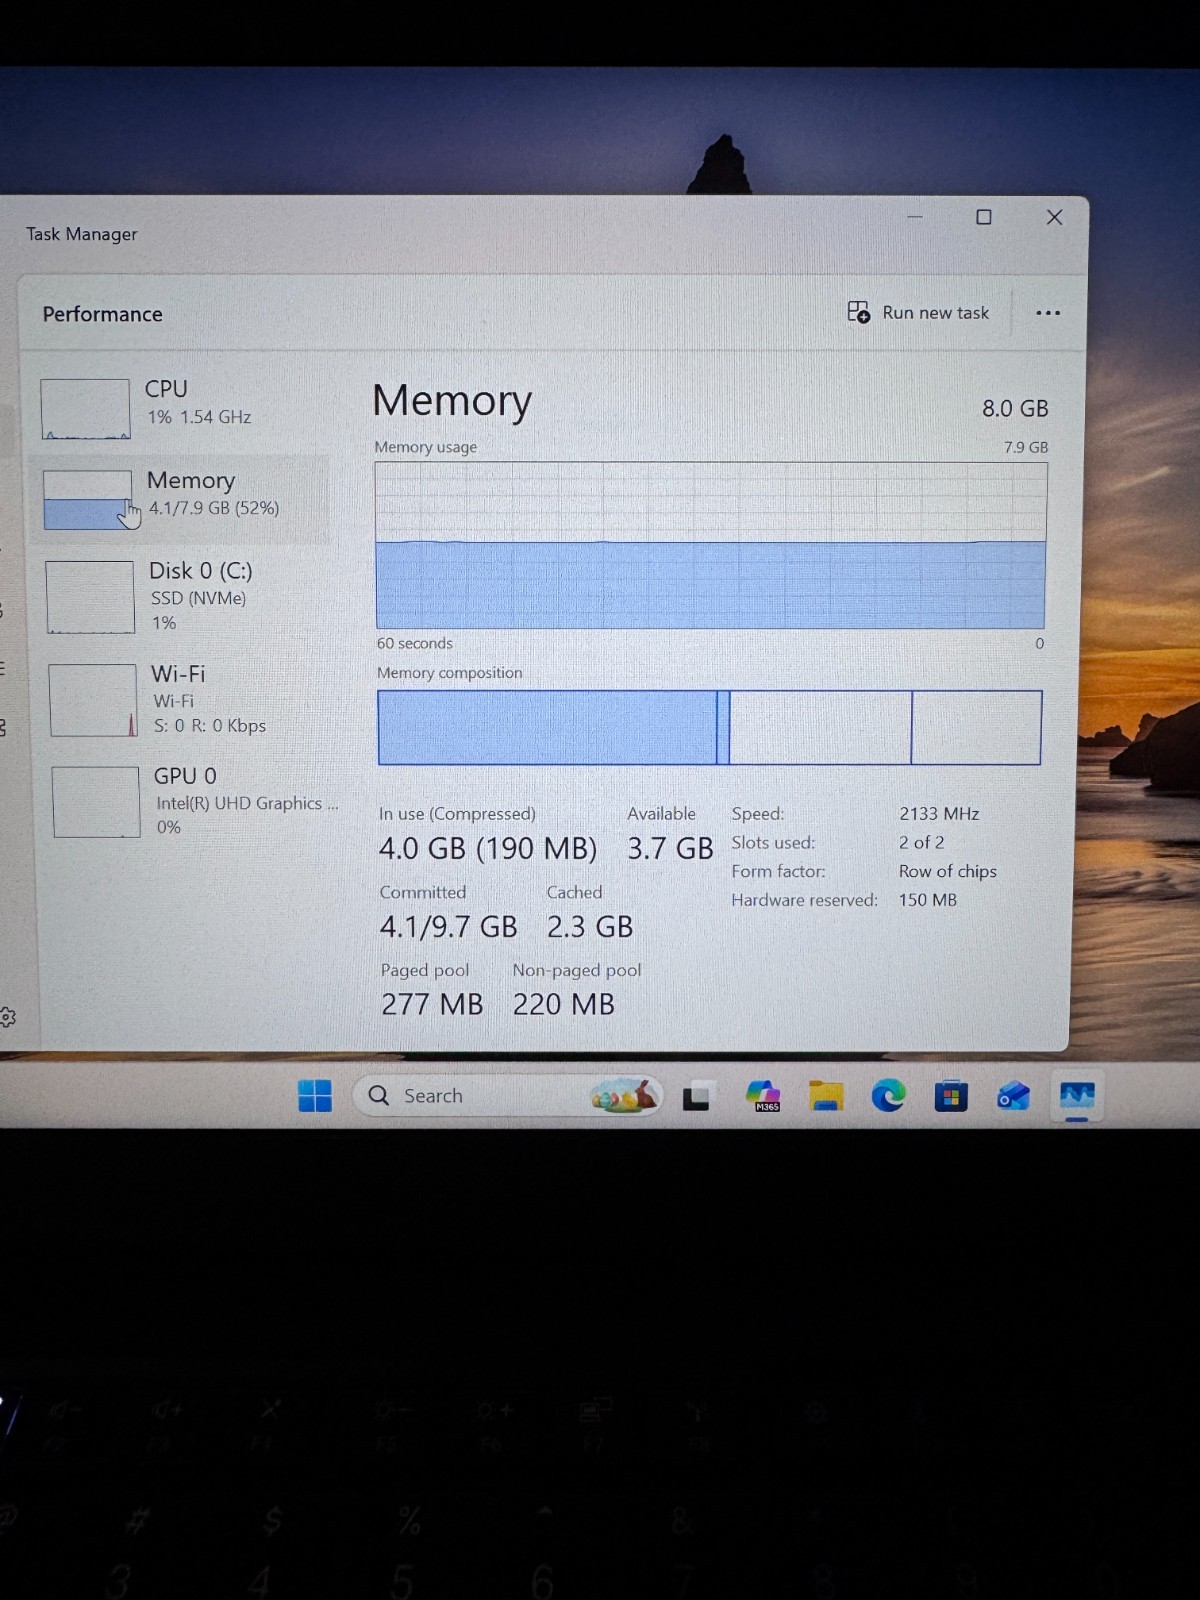Click the 150 MB hardware reserved value
The width and height of the screenshot is (1200, 1600).
927,900
